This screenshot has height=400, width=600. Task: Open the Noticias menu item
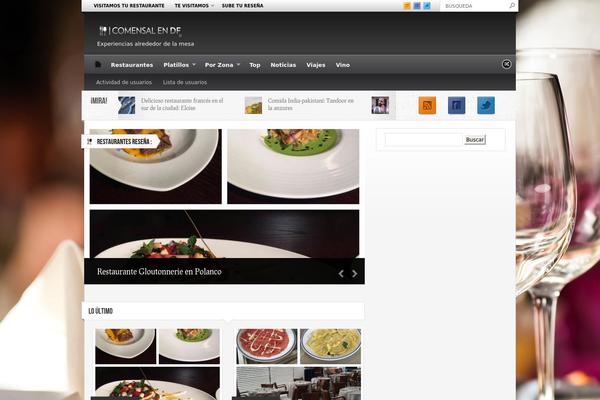283,65
